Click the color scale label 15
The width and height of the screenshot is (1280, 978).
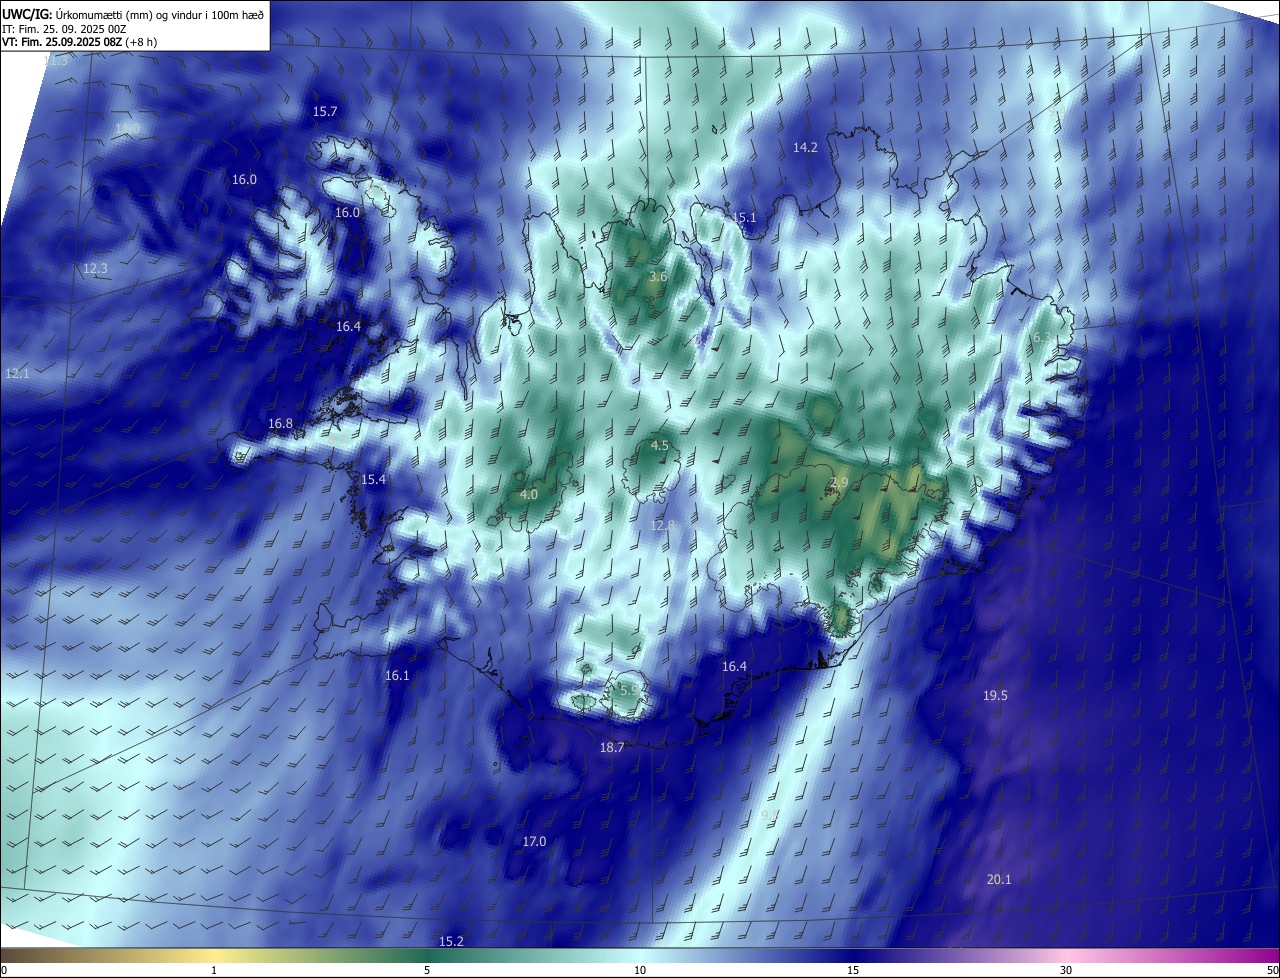853,971
